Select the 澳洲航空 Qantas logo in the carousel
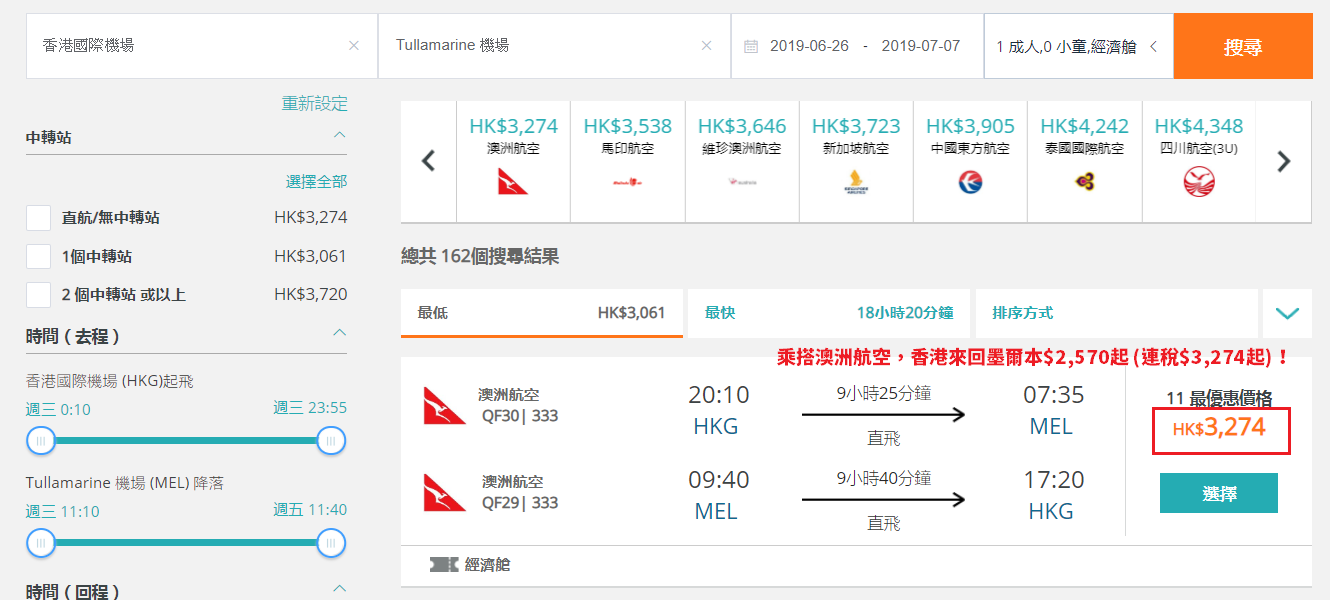This screenshot has width=1330, height=600. tap(513, 181)
